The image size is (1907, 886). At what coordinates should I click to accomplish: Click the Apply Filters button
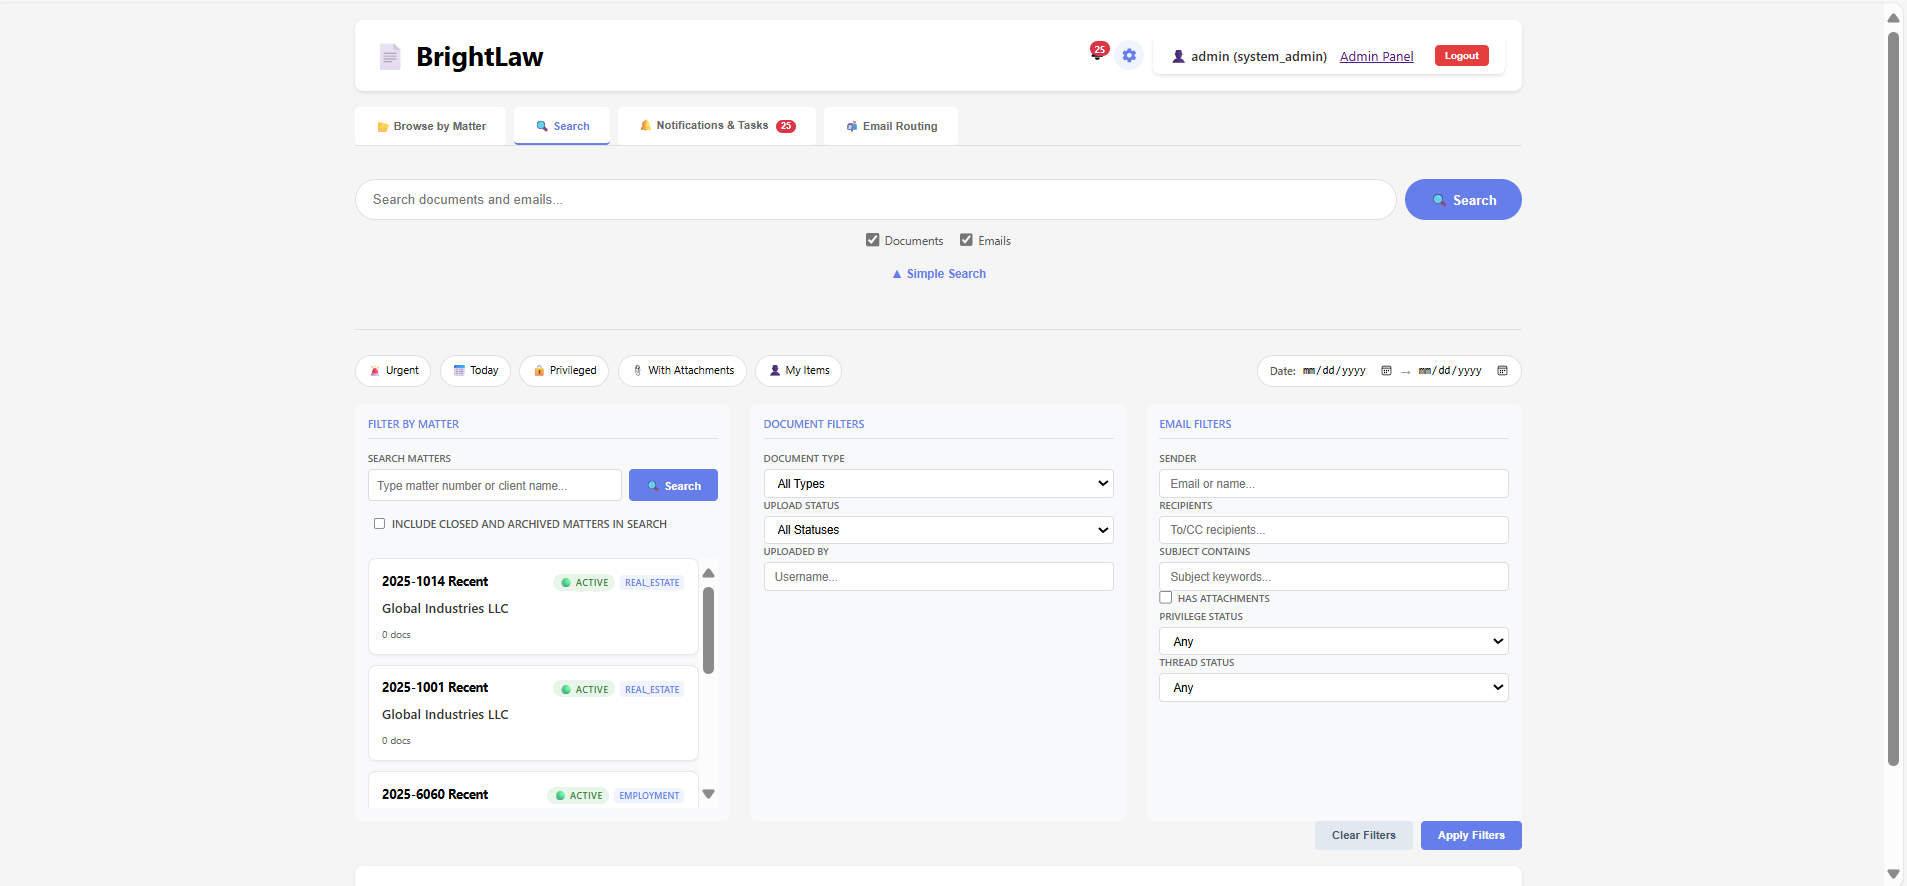(1470, 836)
